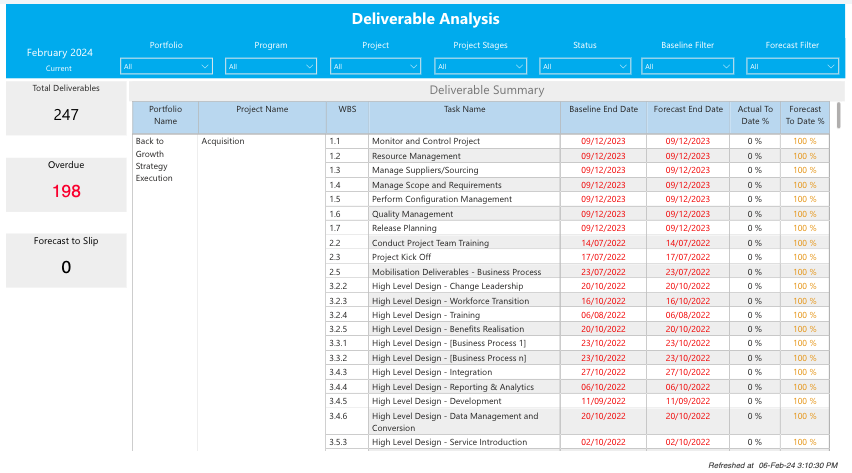Sort by Actual To Date % header

click(755, 117)
